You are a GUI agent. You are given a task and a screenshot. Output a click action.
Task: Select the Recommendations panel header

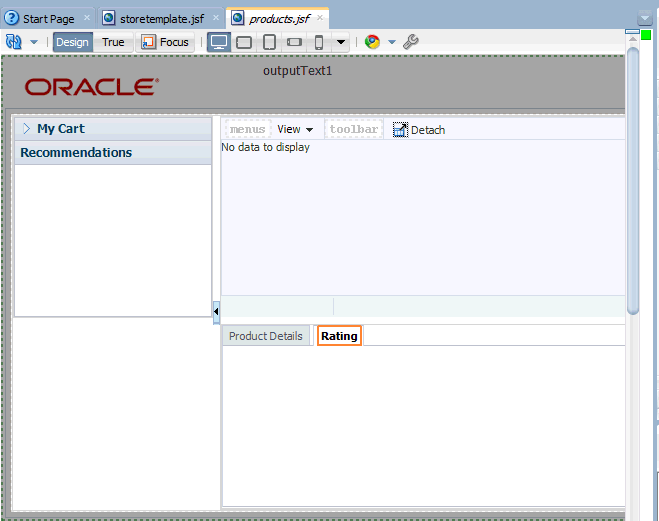click(113, 153)
